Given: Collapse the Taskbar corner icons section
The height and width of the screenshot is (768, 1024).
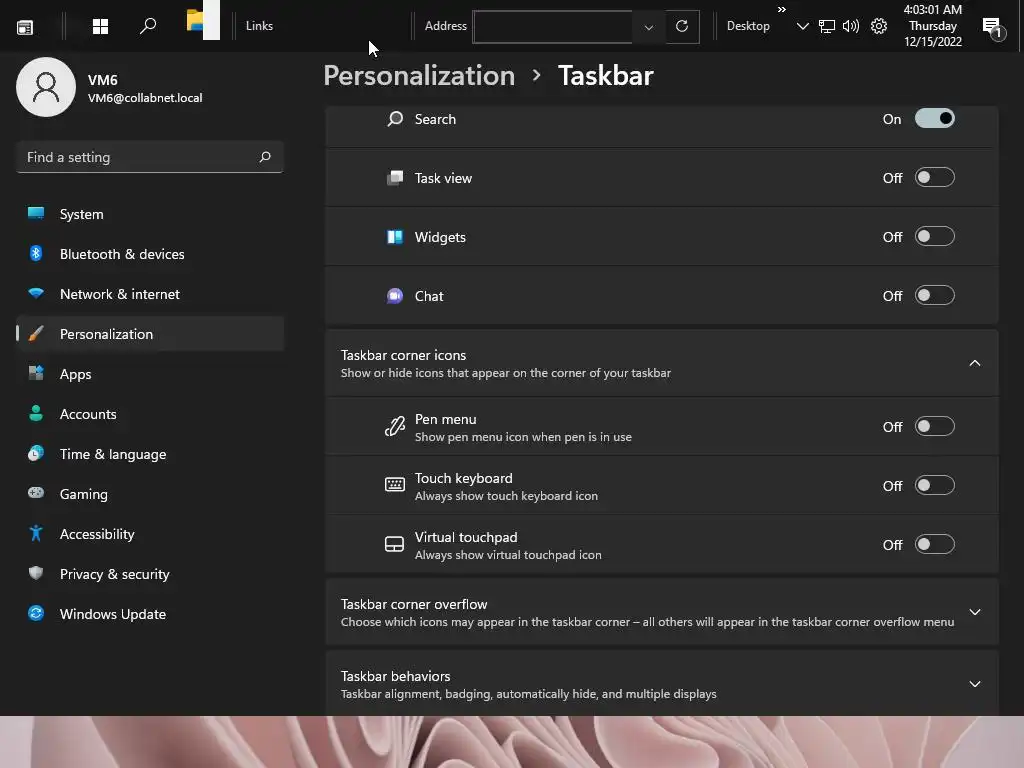Looking at the screenshot, I should [974, 363].
